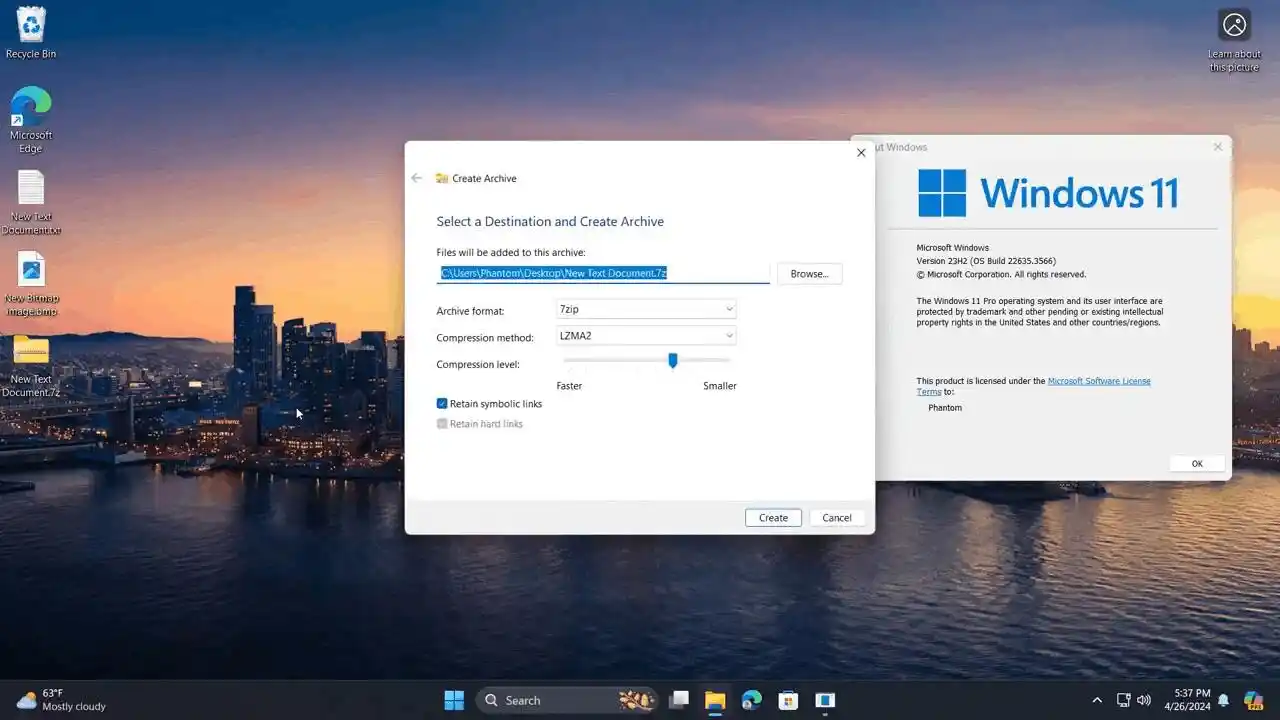Open File Explorer from the taskbar
The width and height of the screenshot is (1280, 720).
[715, 700]
